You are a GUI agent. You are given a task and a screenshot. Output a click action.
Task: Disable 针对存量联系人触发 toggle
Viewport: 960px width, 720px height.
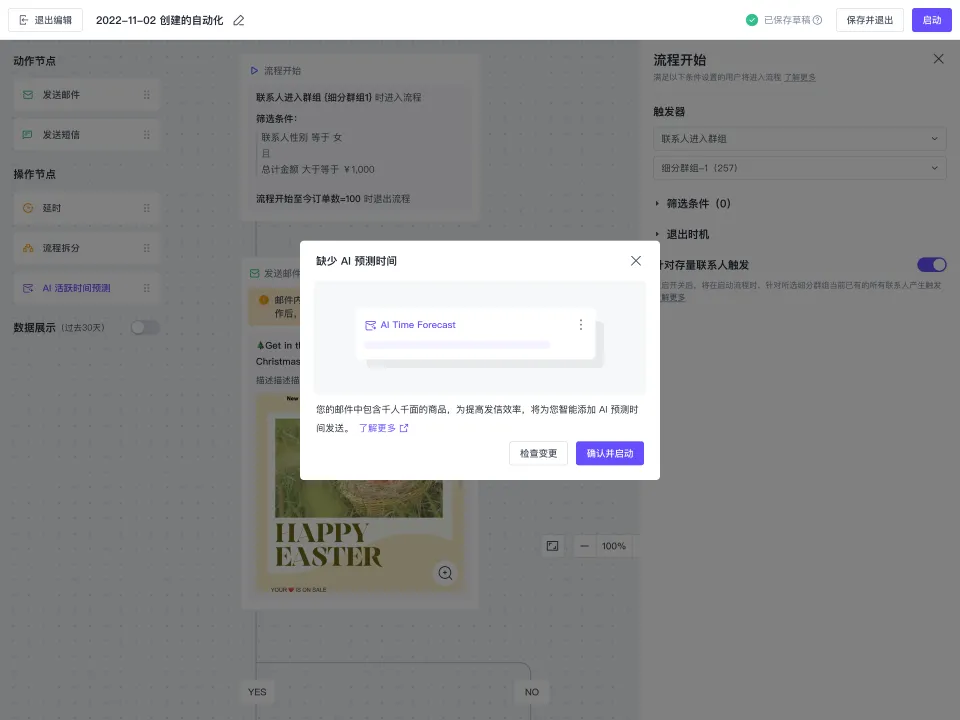point(931,265)
